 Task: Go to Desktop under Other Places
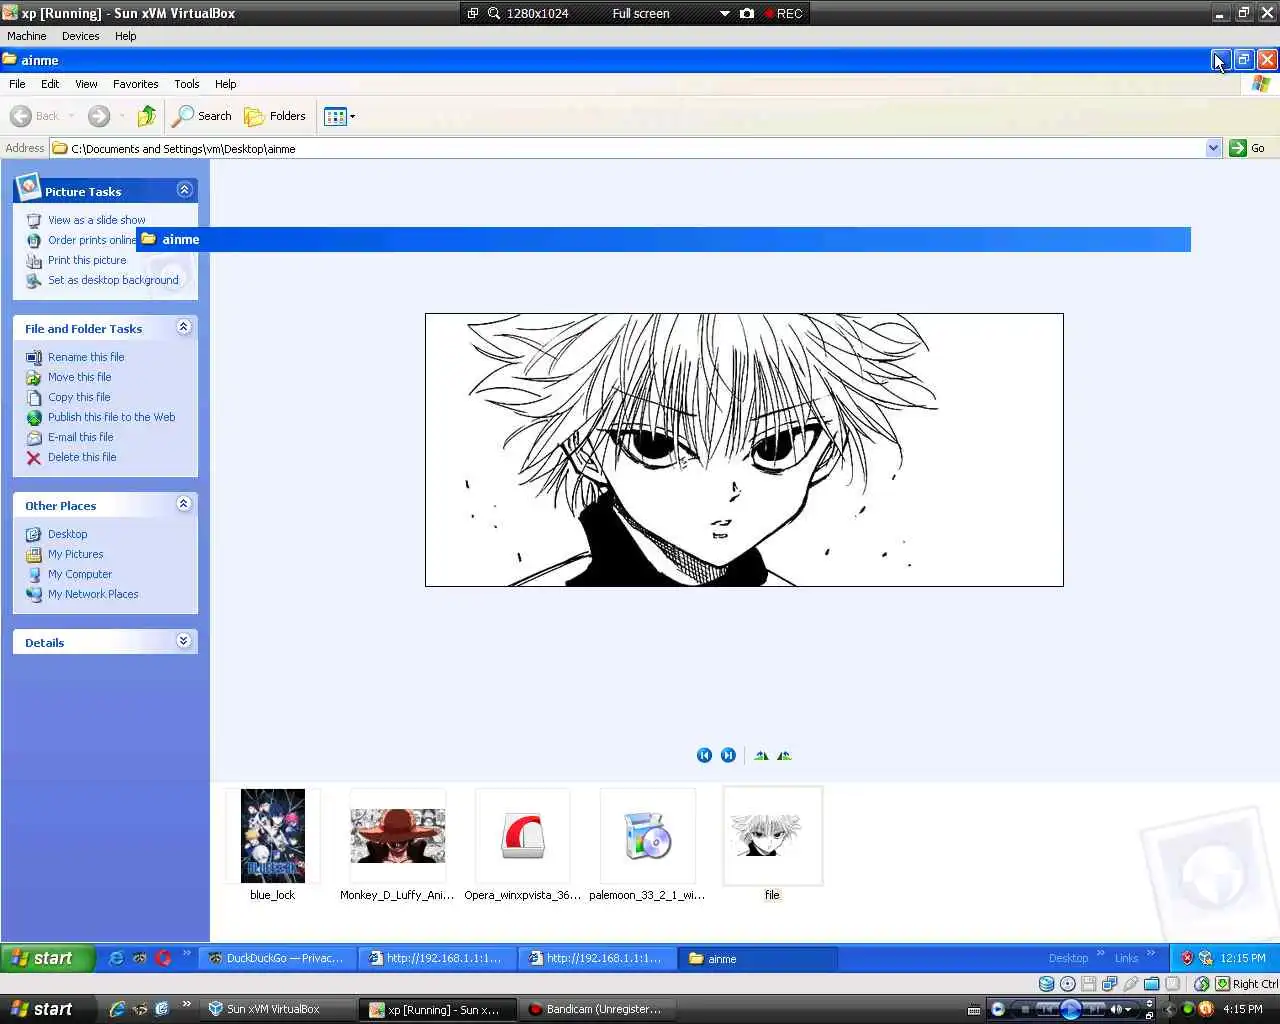(67, 534)
